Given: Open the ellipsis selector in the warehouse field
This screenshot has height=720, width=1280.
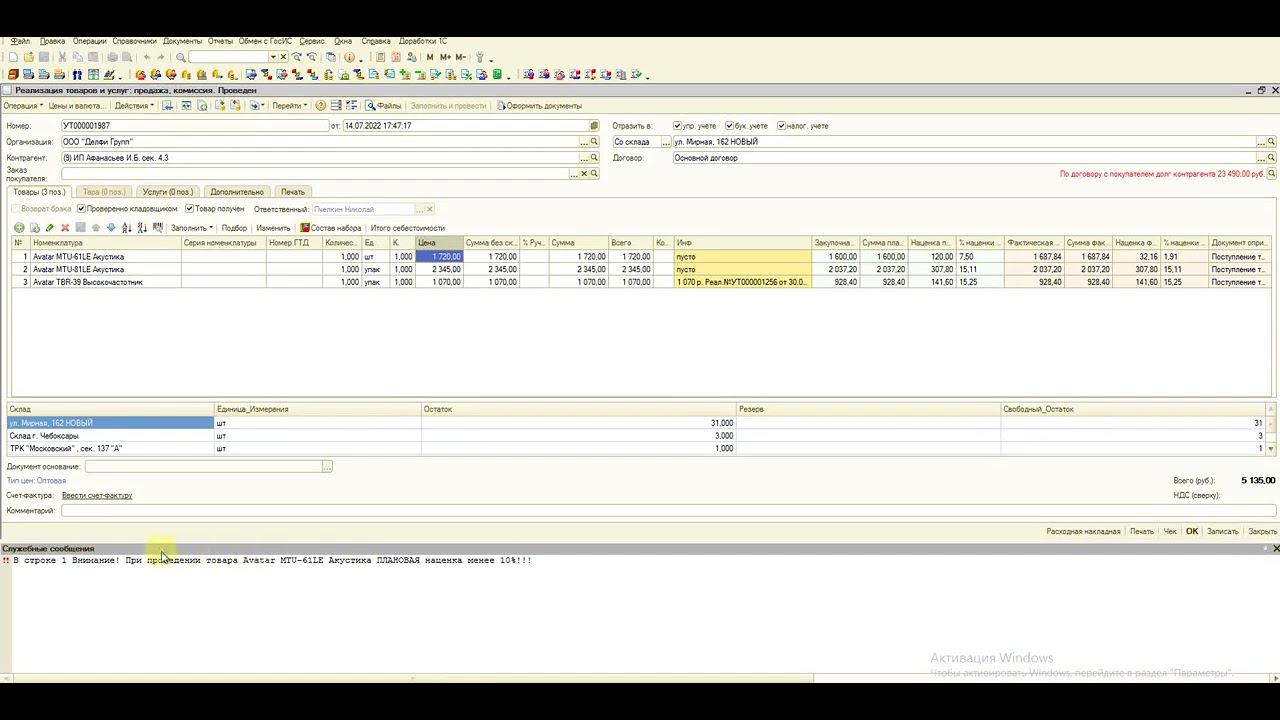Looking at the screenshot, I should (1263, 142).
